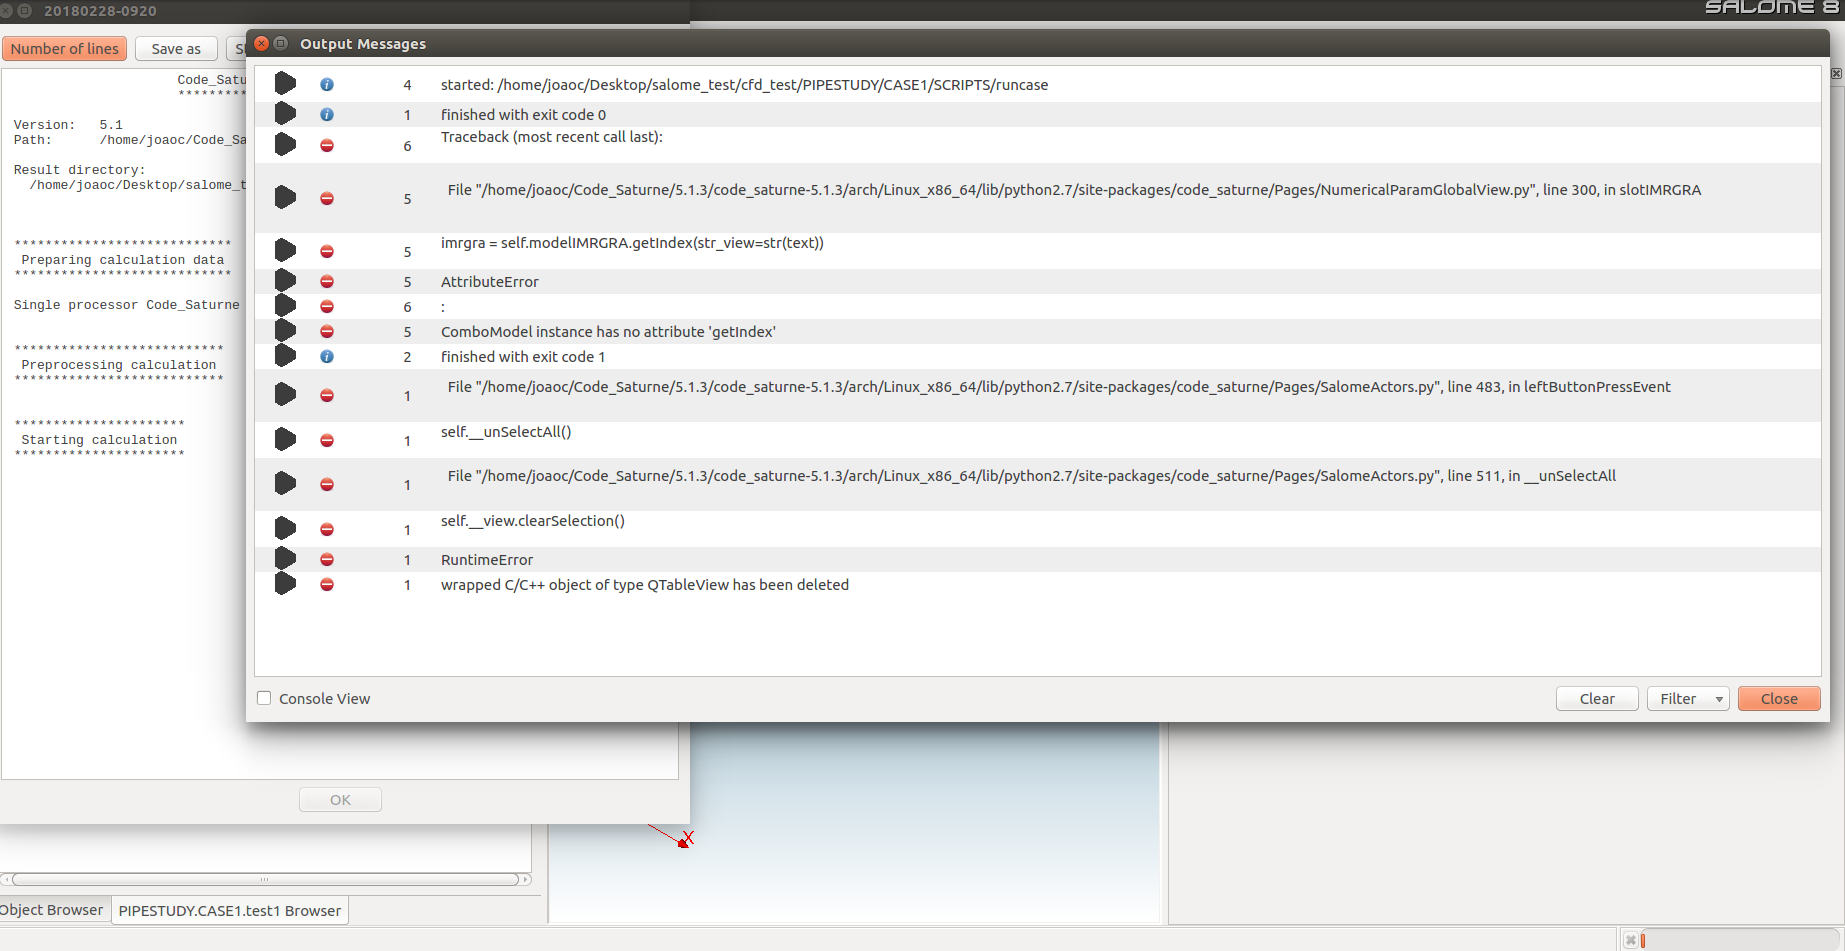Click the error icon beside the RuntimeError message
Screen dimensions: 1845x951
pyautogui.click(x=327, y=560)
